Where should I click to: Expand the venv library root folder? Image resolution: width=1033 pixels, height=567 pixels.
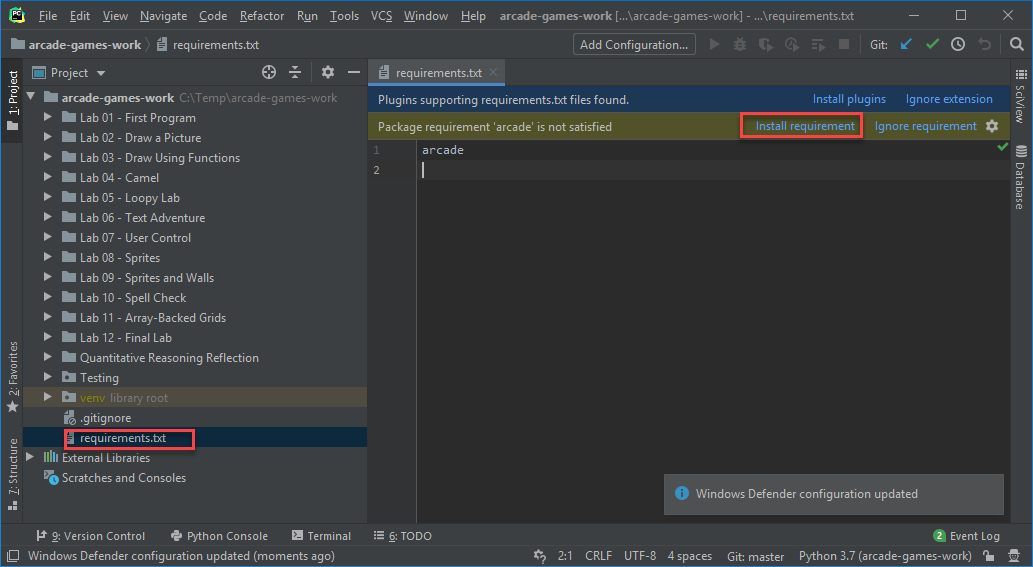(x=47, y=397)
